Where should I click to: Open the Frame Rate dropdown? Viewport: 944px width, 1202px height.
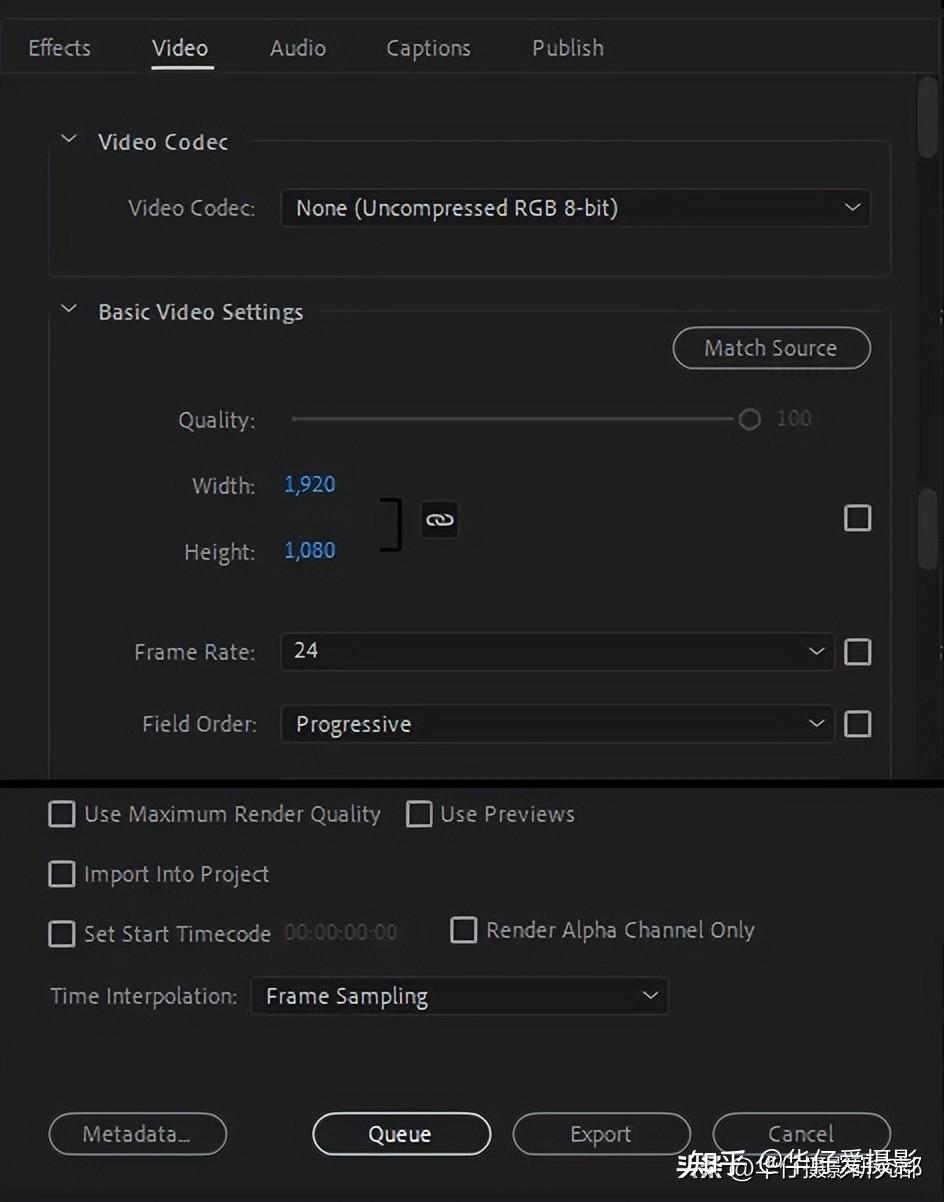(557, 651)
